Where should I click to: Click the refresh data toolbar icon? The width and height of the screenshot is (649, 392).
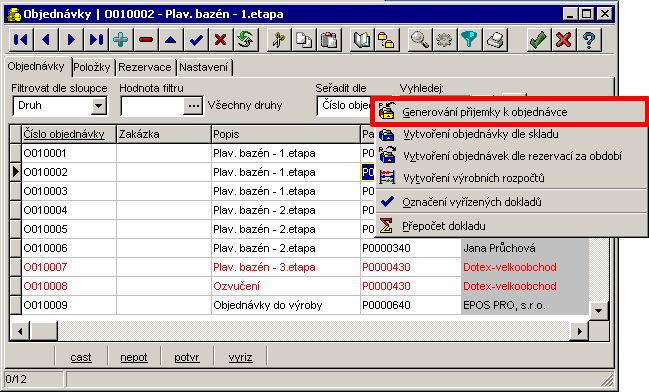pyautogui.click(x=245, y=40)
